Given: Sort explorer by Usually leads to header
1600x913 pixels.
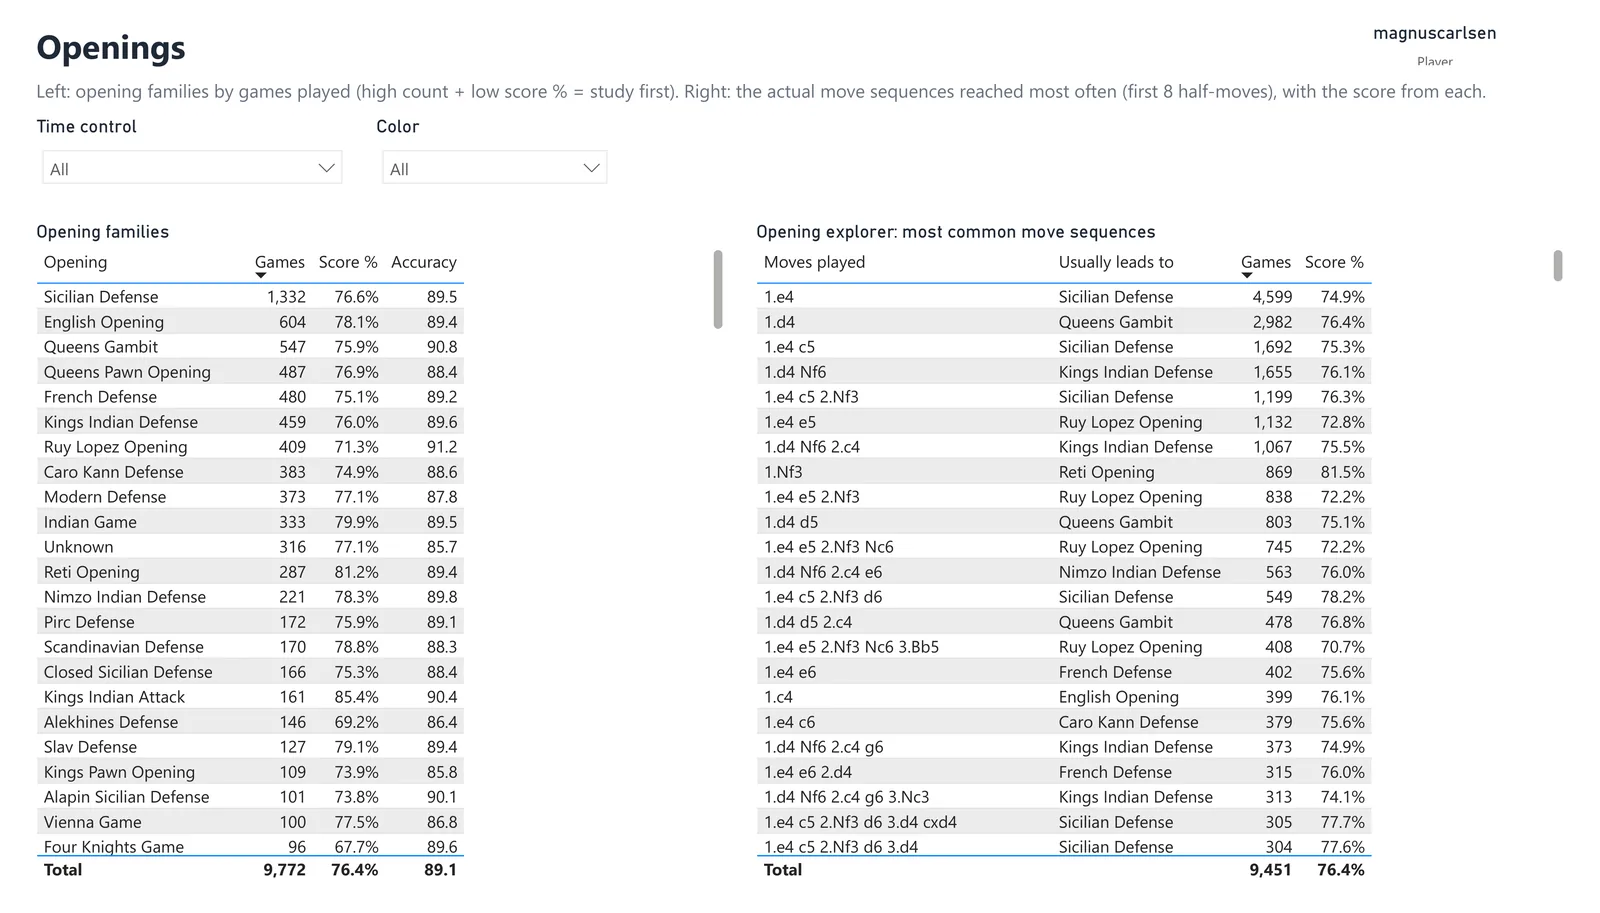Looking at the screenshot, I should [x=1116, y=262].
